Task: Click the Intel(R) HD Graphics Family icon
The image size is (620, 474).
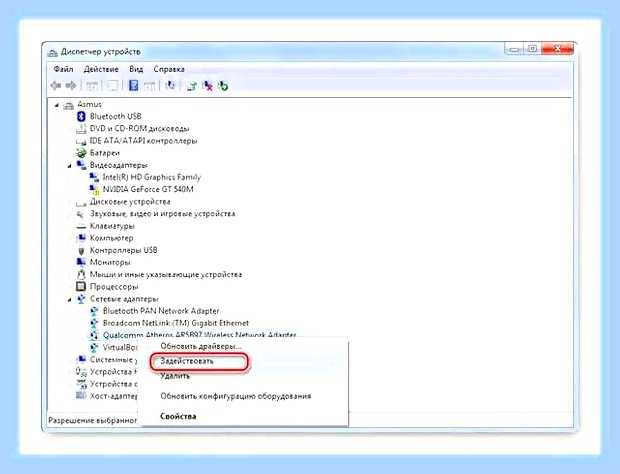Action: (x=94, y=177)
